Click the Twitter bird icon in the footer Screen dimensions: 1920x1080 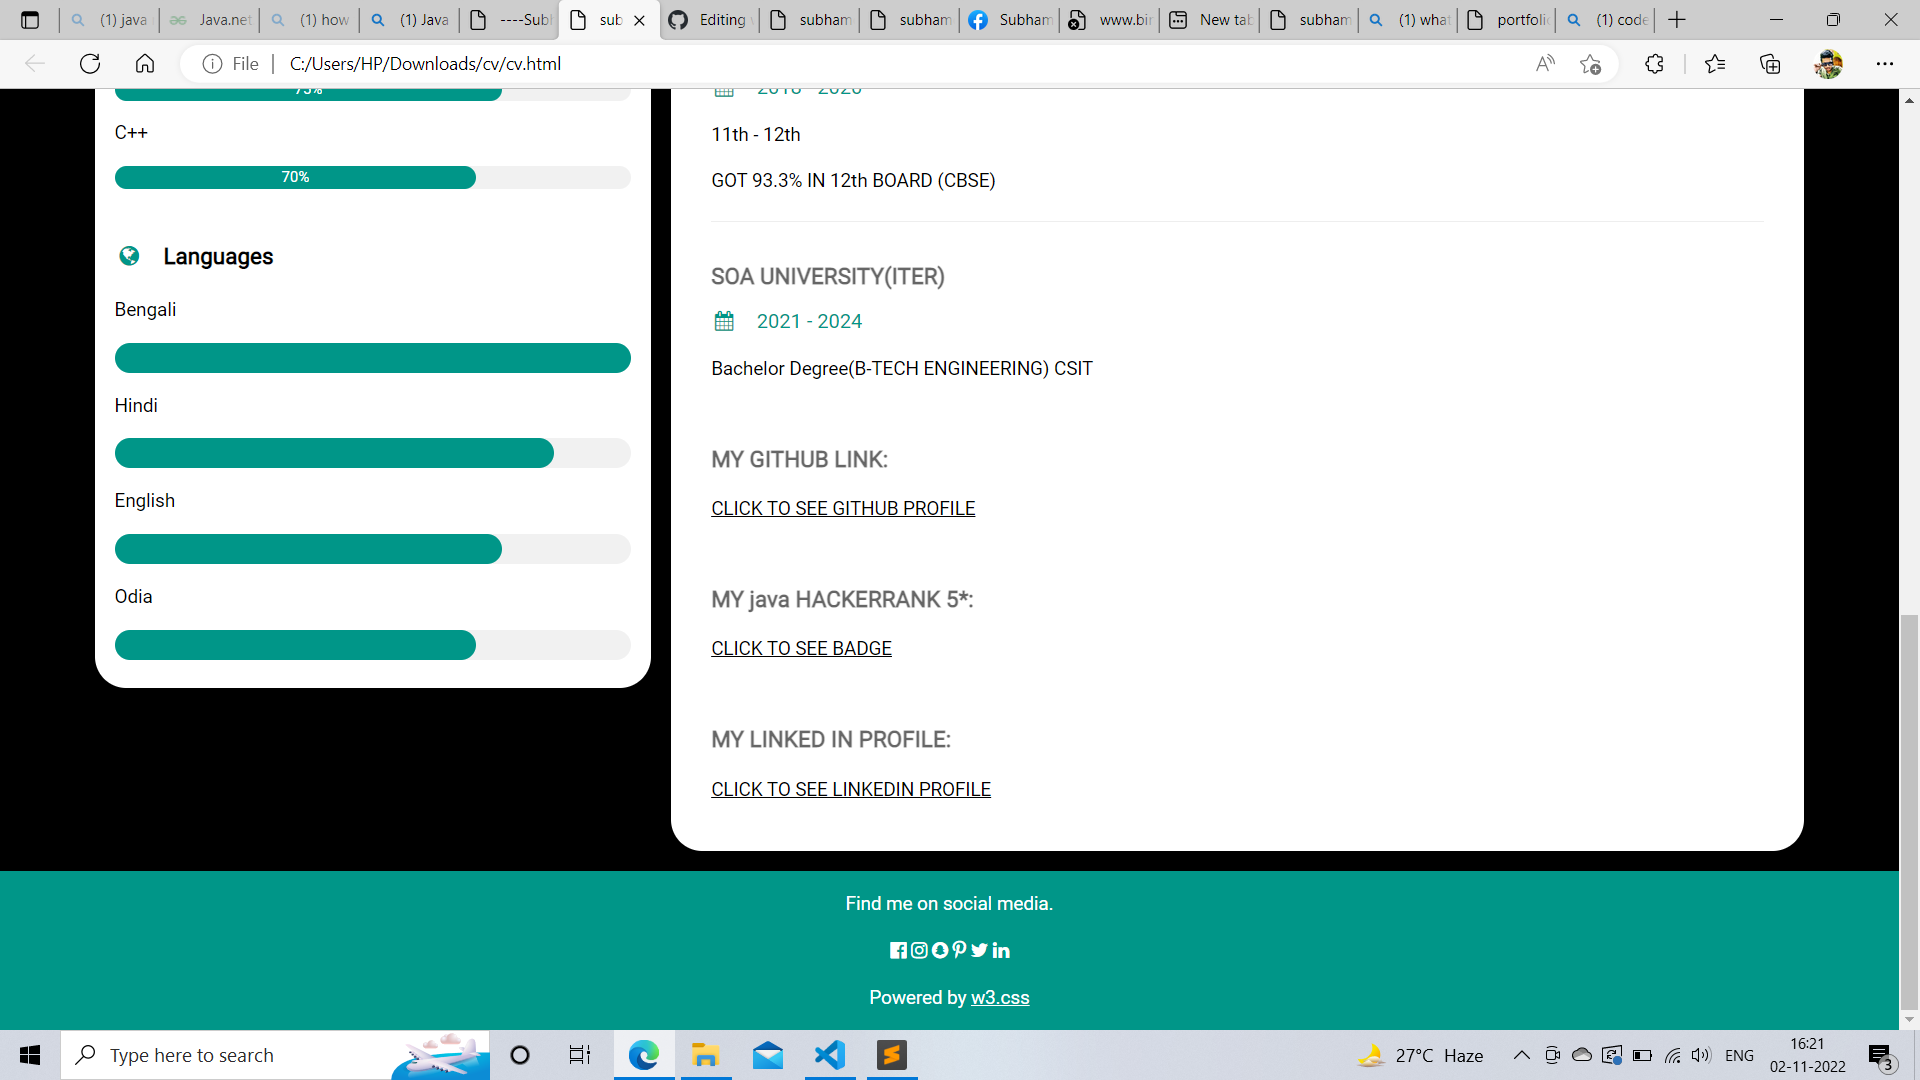[x=979, y=950]
